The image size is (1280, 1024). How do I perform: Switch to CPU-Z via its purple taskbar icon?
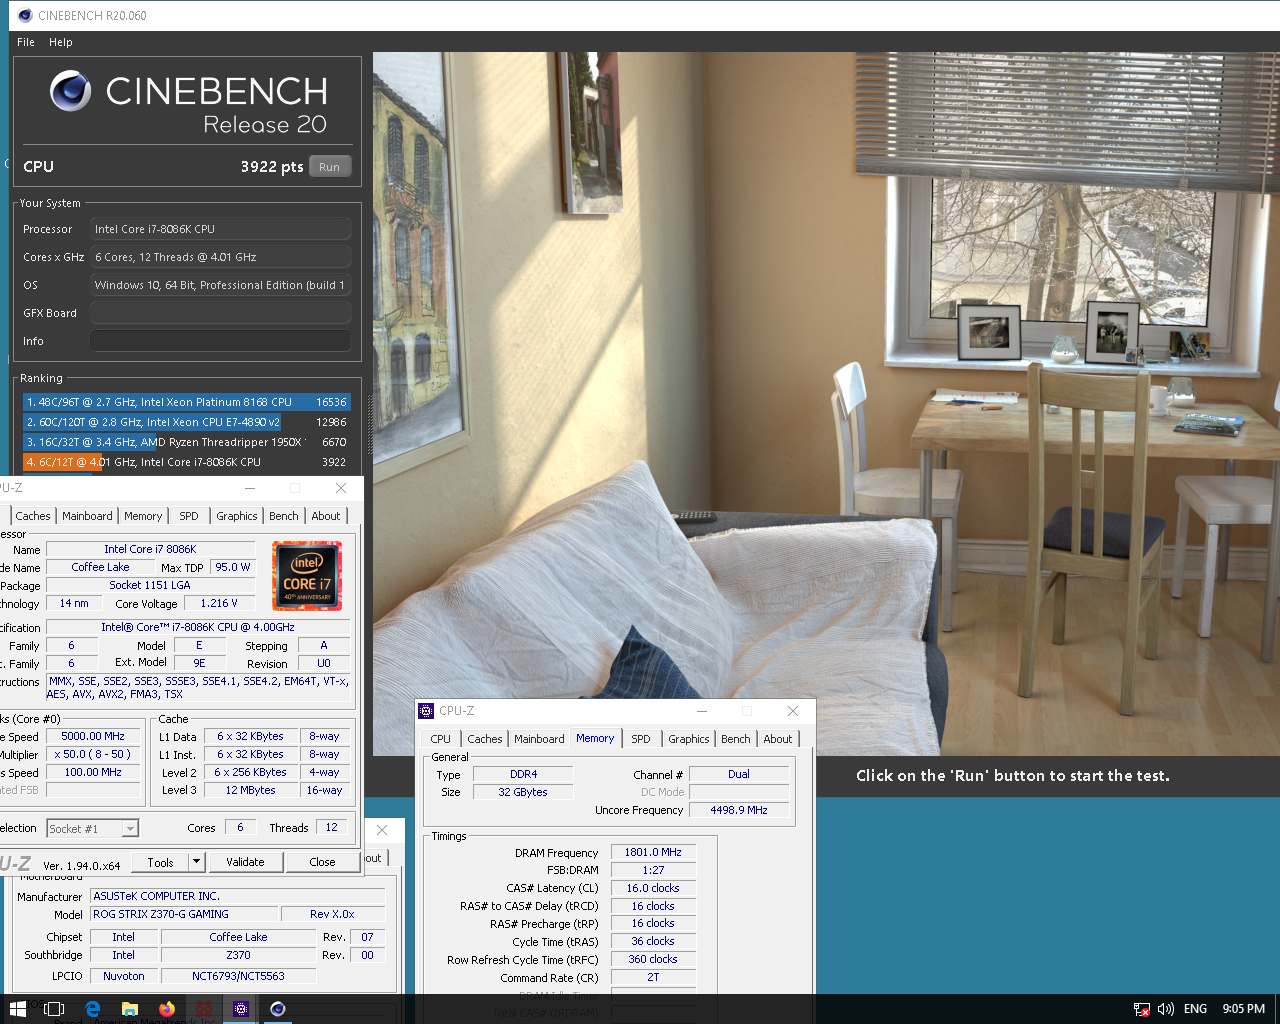241,1009
